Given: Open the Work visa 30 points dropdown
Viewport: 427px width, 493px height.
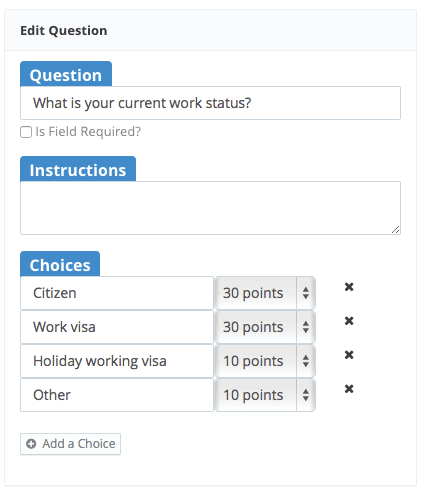Looking at the screenshot, I should tap(265, 327).
